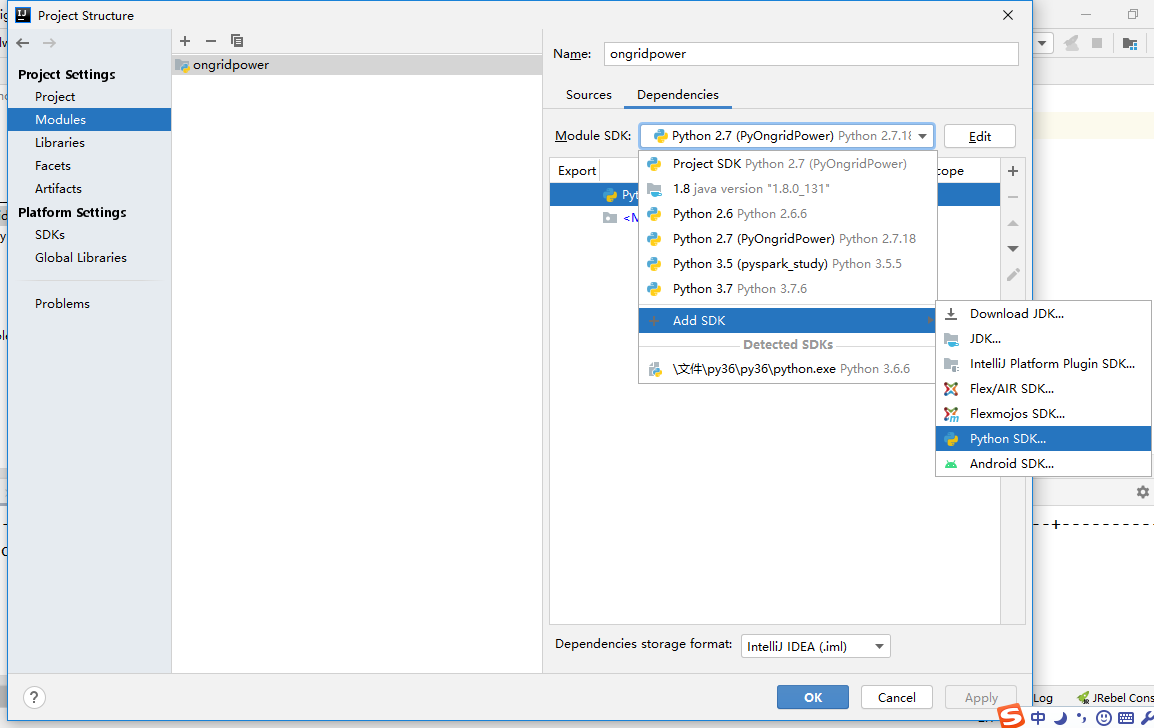Choose Android SDK... option

coord(1043,464)
